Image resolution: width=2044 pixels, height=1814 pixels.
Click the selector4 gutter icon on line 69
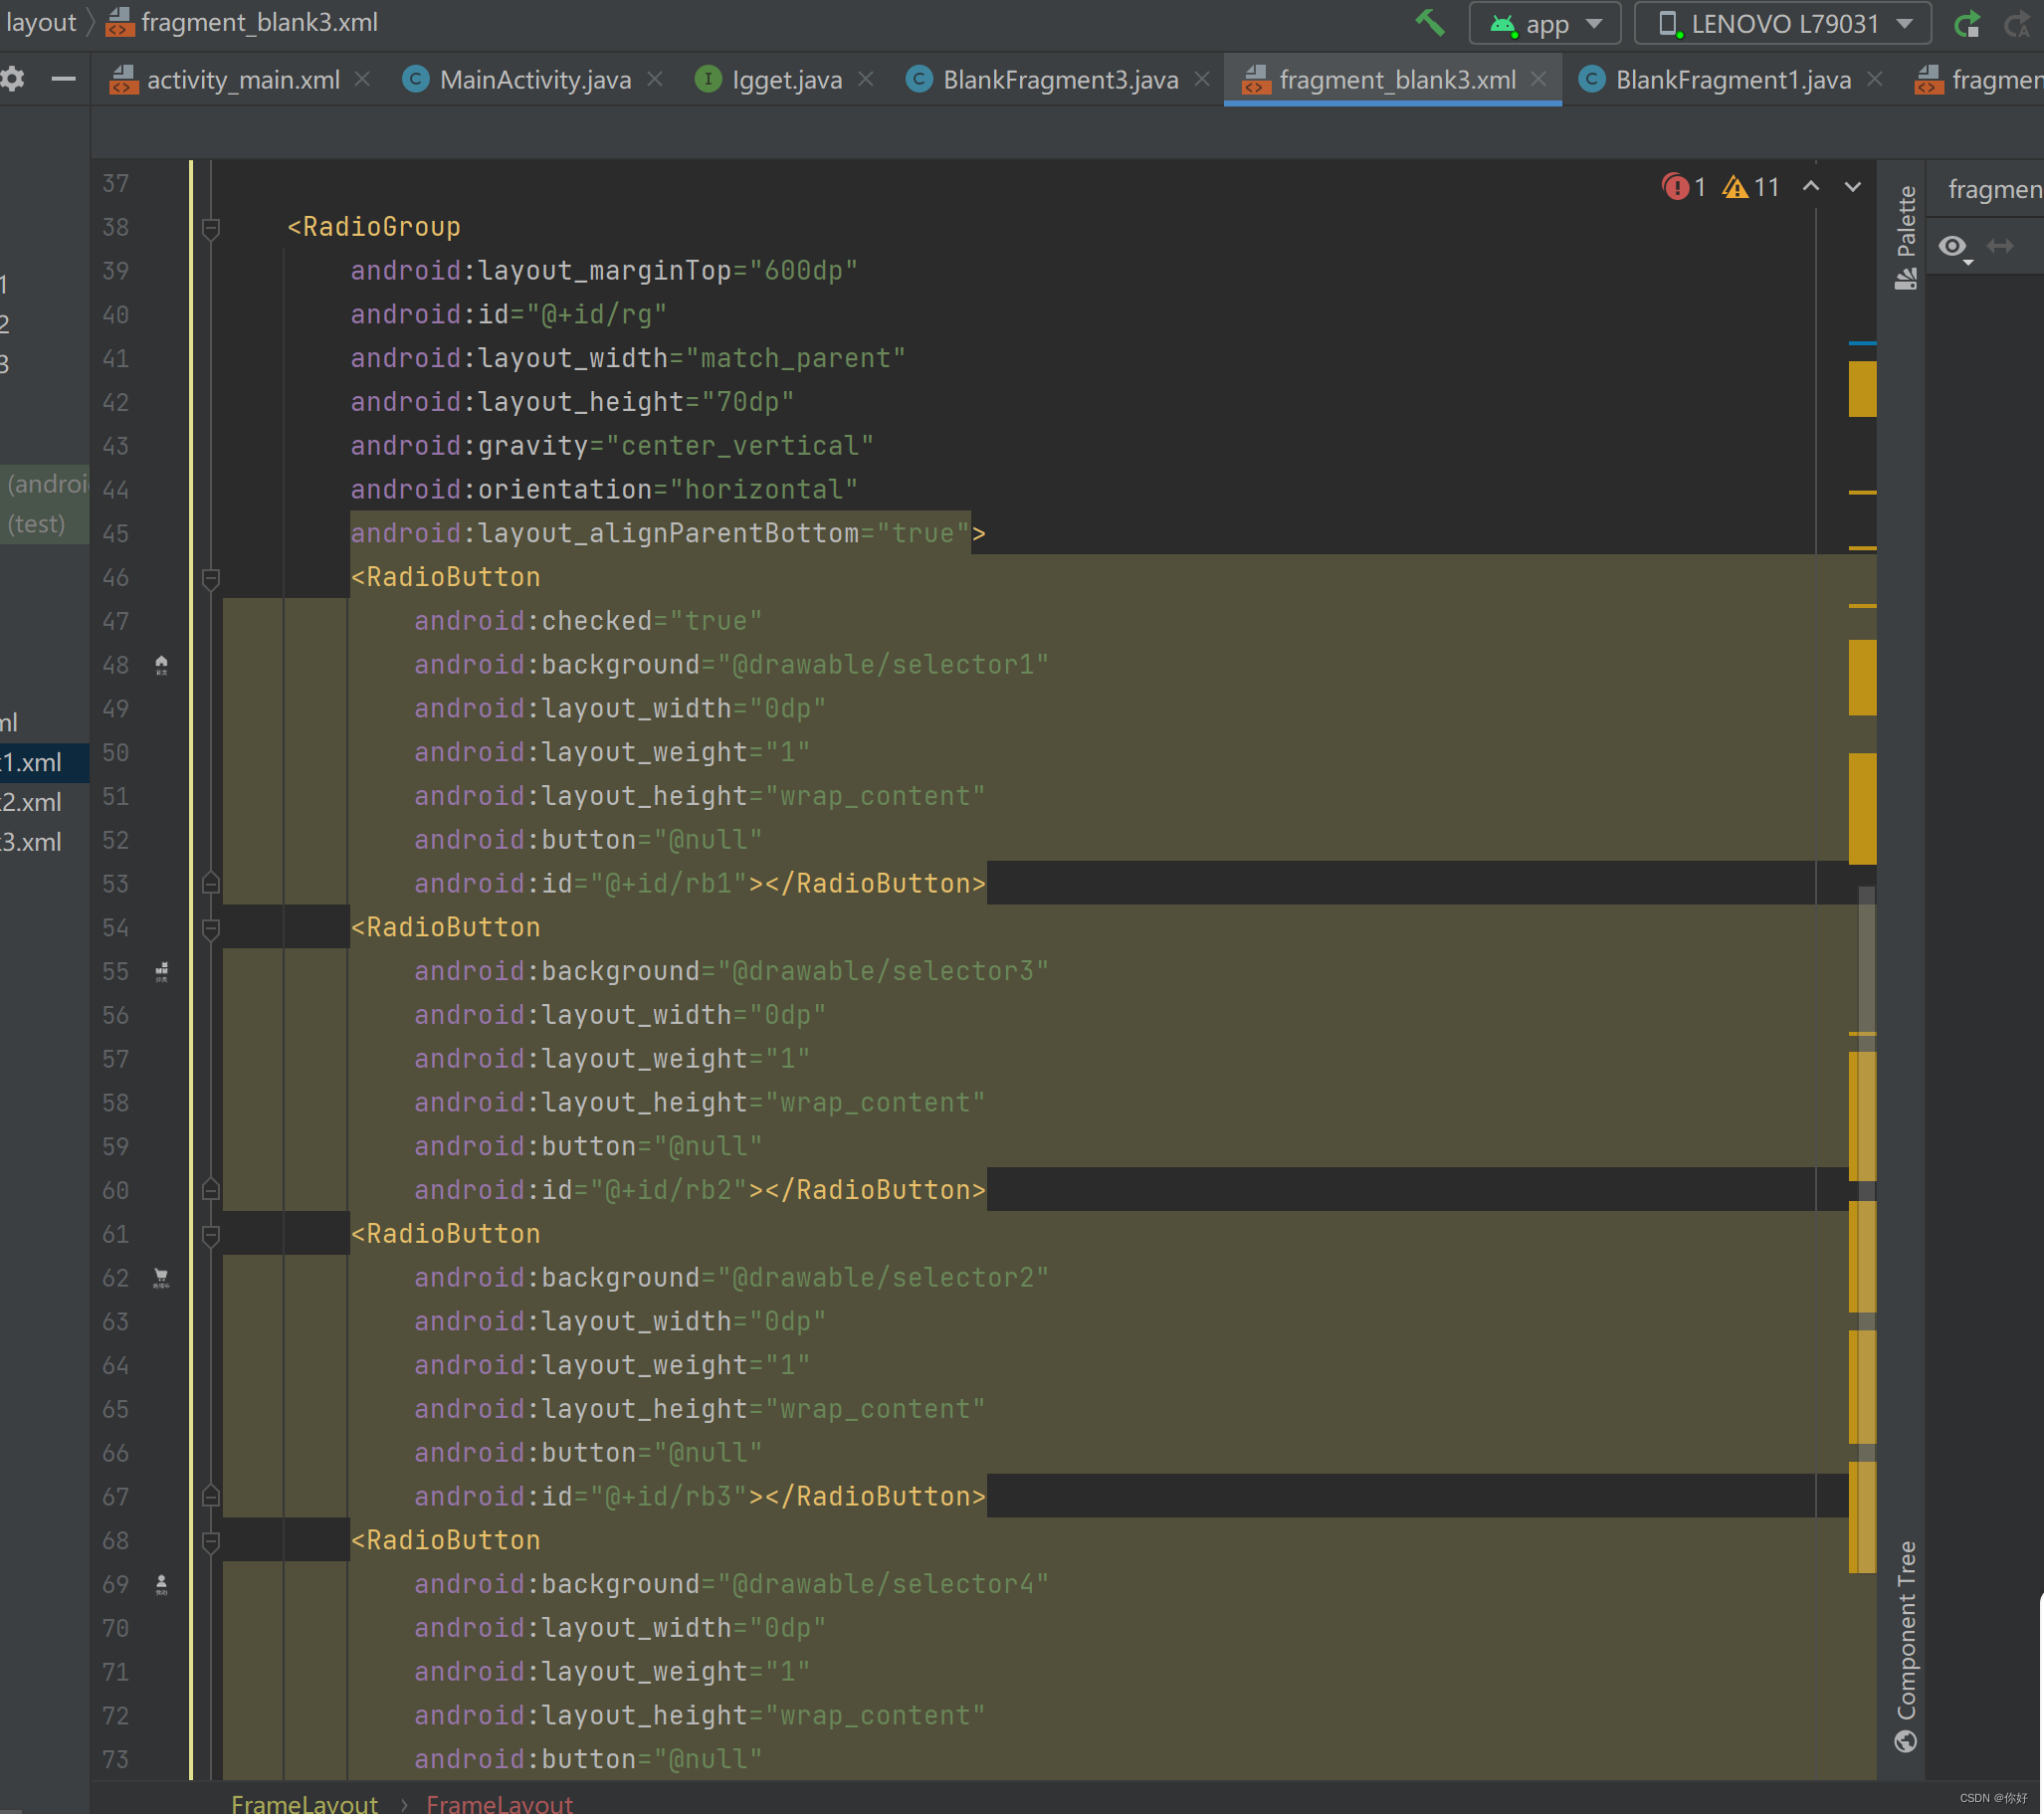click(161, 1584)
